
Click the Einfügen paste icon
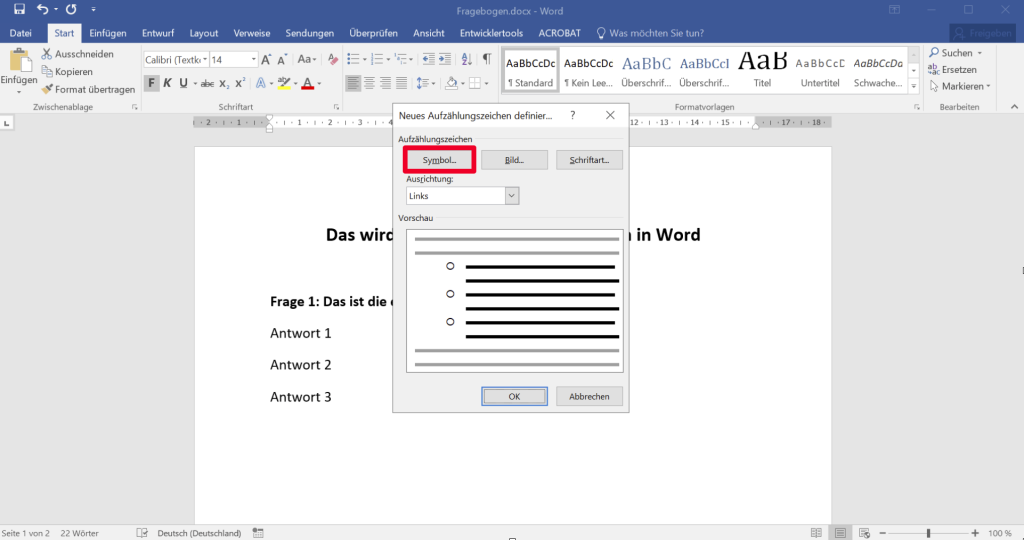19,60
